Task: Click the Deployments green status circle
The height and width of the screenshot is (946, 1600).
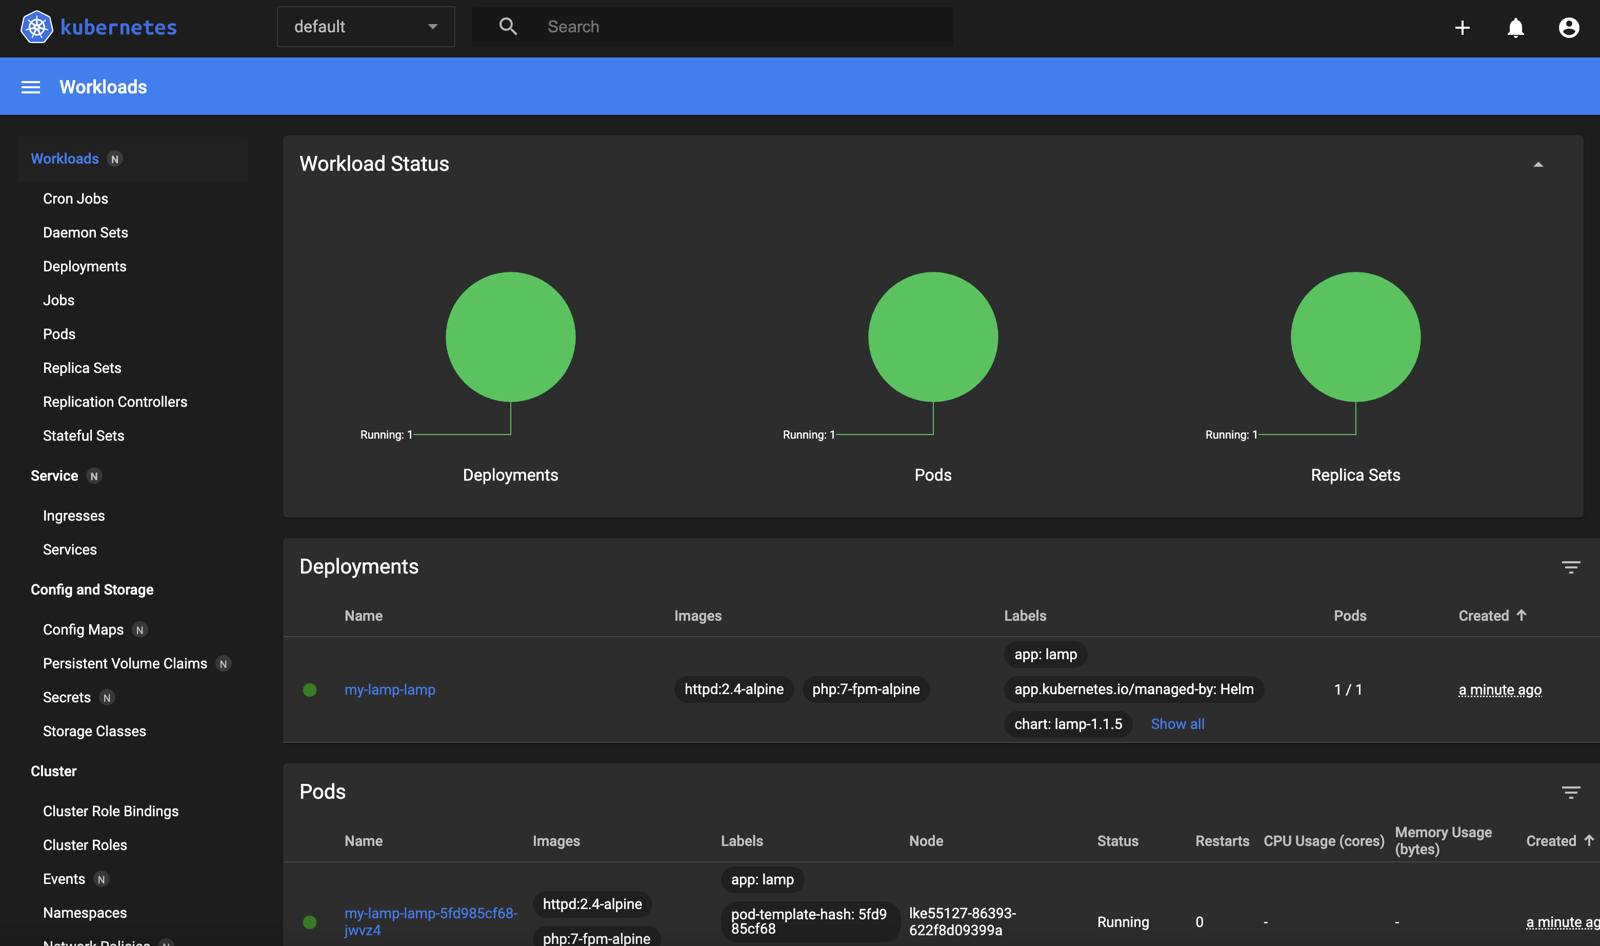Action: [510, 337]
